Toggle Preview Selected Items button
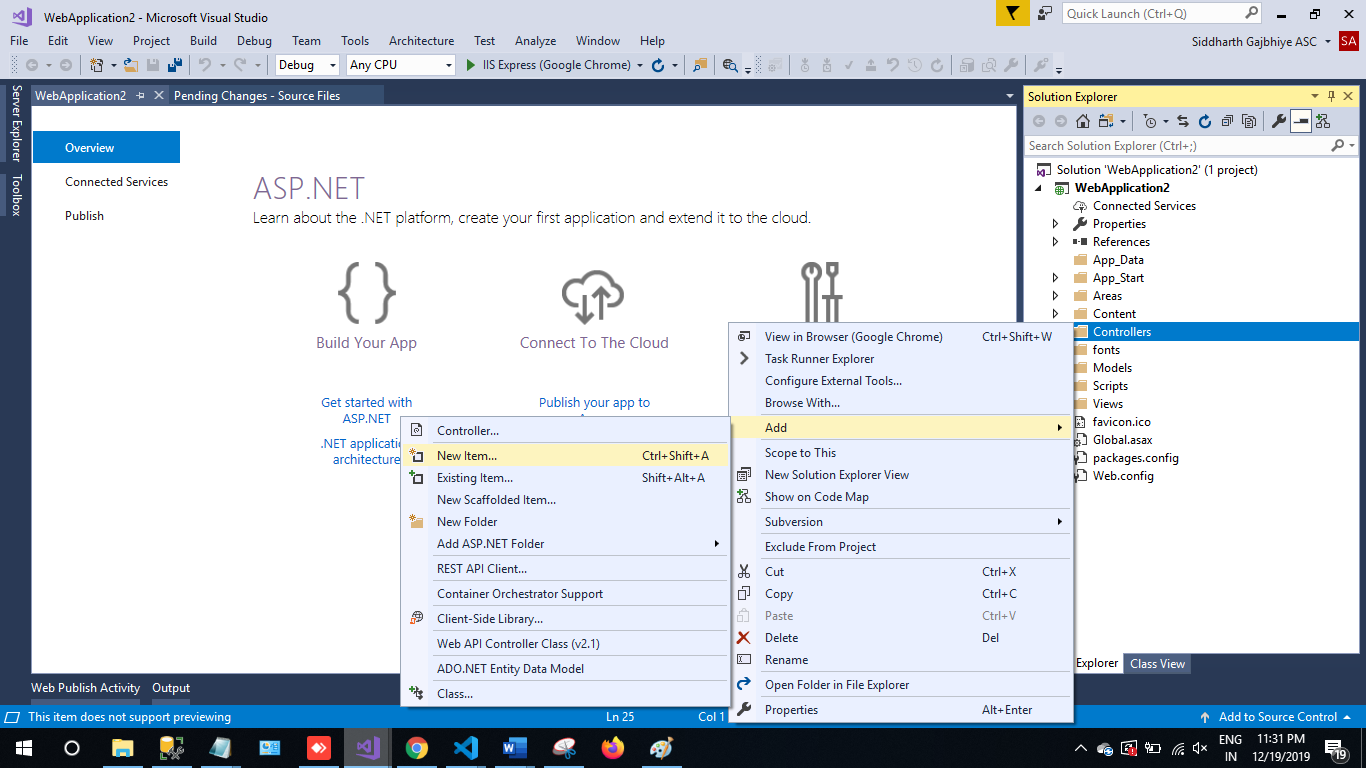The width and height of the screenshot is (1366, 768). [x=1301, y=121]
